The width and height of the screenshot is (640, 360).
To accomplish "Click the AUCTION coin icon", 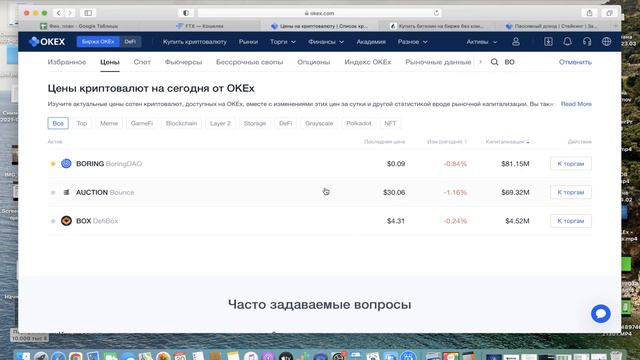I will [66, 192].
